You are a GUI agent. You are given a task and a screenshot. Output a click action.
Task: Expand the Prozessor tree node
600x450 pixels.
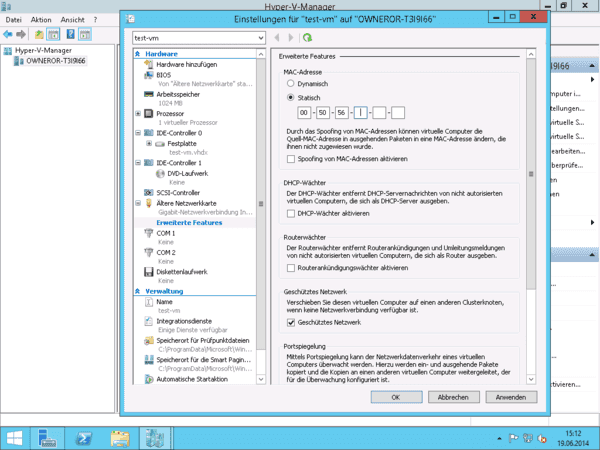138,114
